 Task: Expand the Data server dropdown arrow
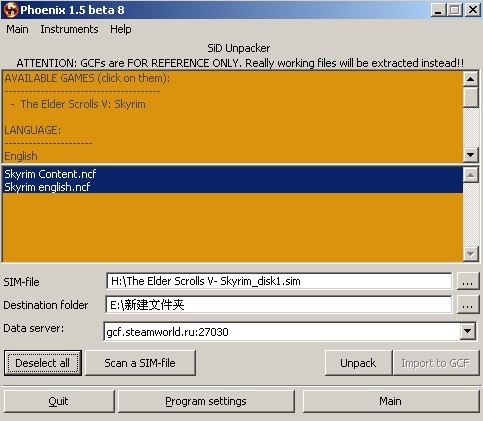pyautogui.click(x=467, y=331)
